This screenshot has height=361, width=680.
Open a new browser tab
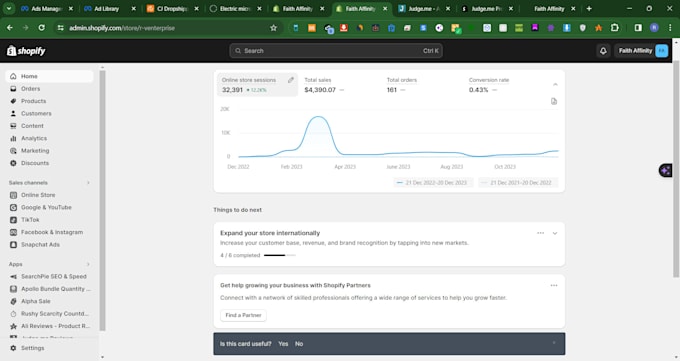point(589,9)
